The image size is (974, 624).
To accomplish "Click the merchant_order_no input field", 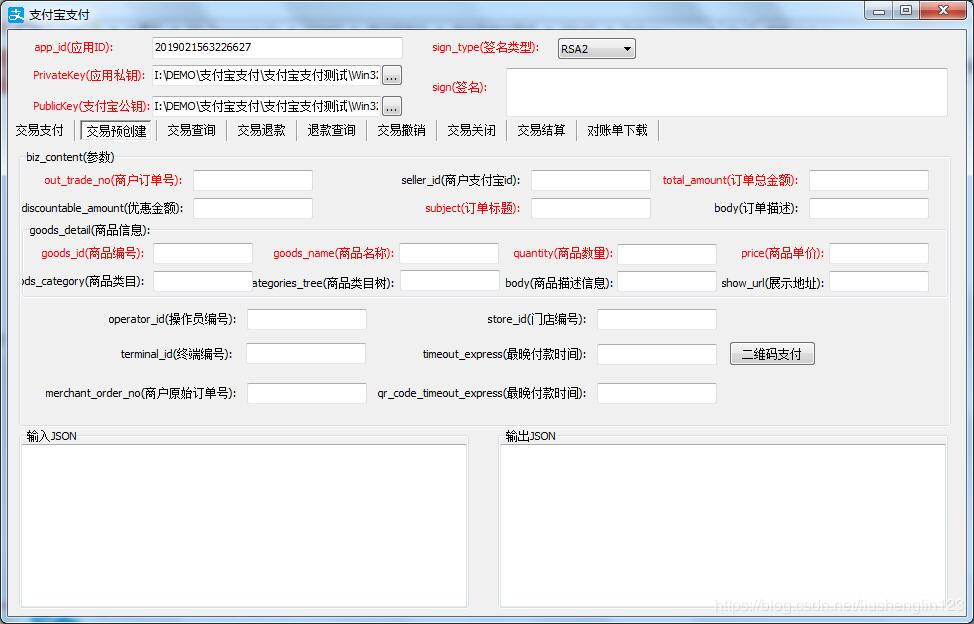I will tap(307, 393).
